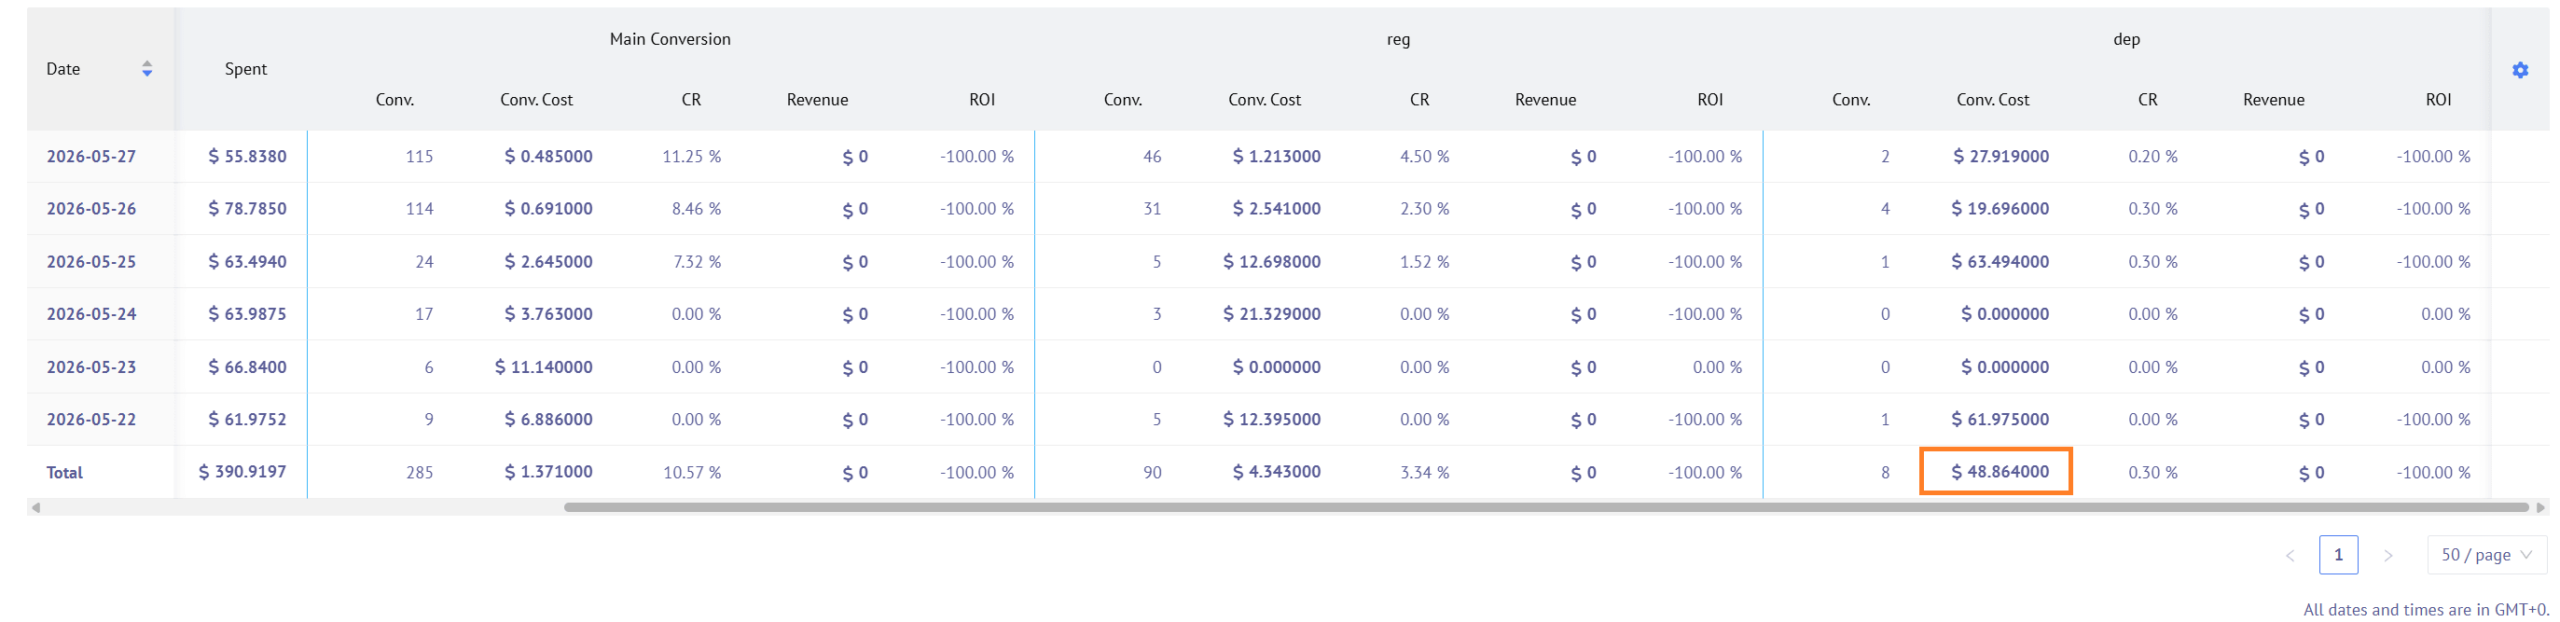This screenshot has height=622, width=2560.
Task: Open table column settings gear icon
Action: coord(2519,70)
